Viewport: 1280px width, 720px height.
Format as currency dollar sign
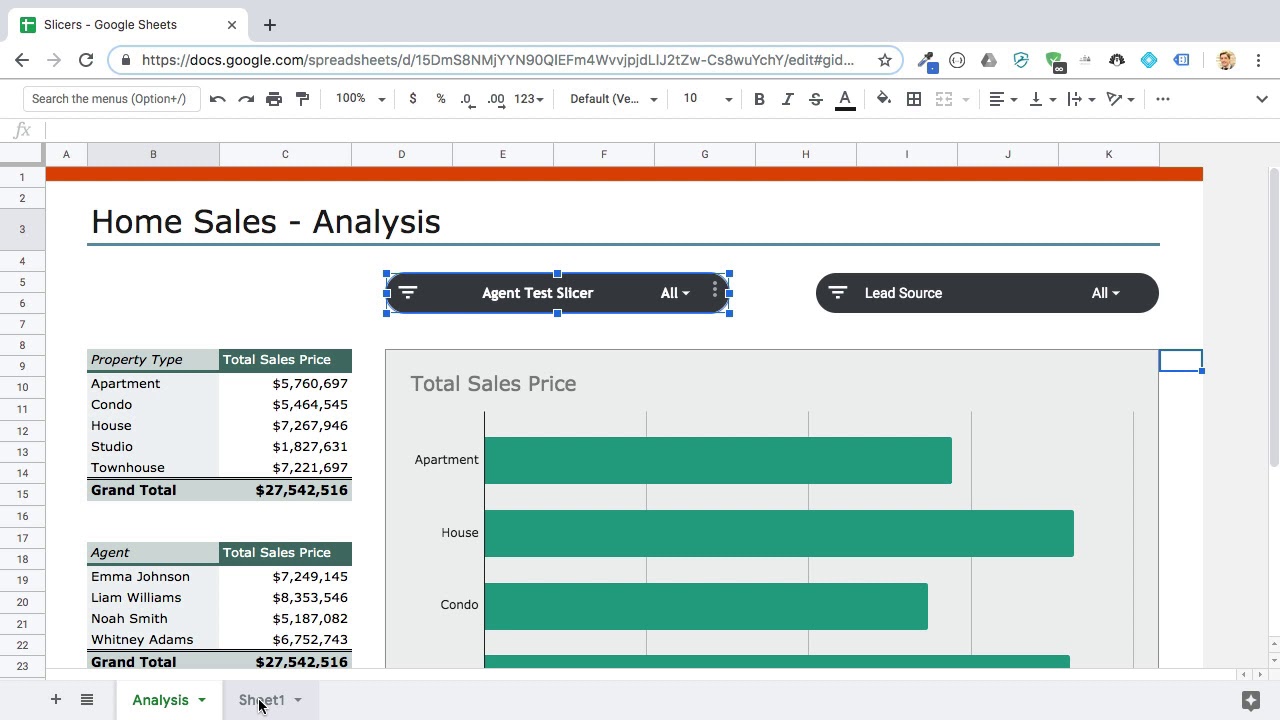(413, 99)
